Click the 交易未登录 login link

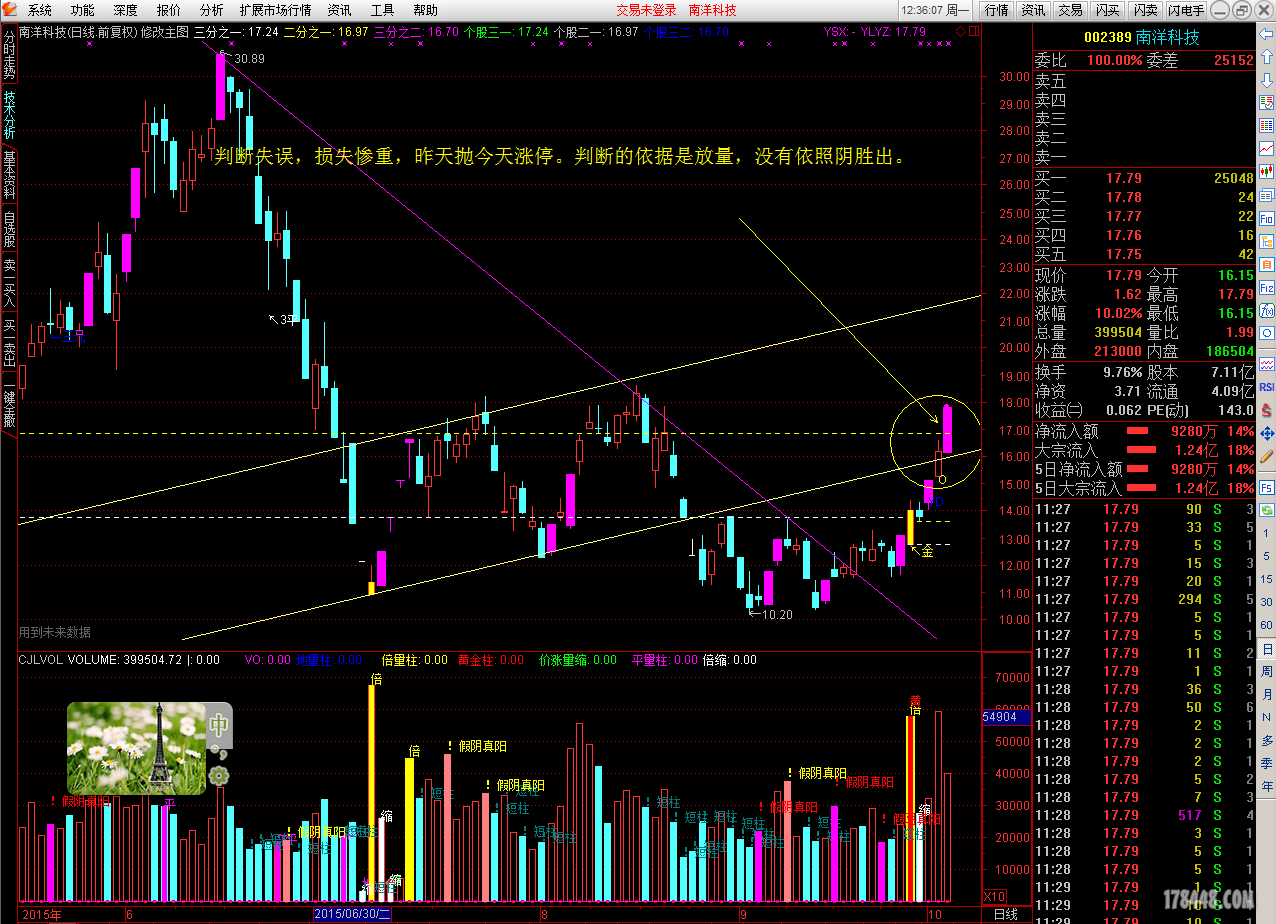(646, 10)
